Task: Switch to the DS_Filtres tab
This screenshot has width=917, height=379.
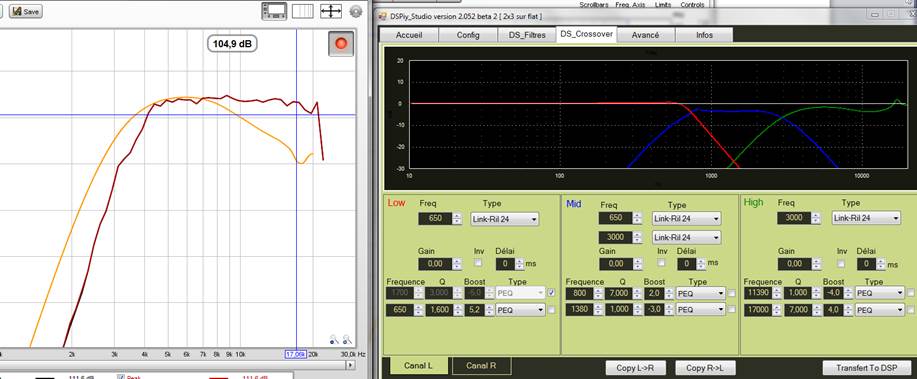Action: 527,35
